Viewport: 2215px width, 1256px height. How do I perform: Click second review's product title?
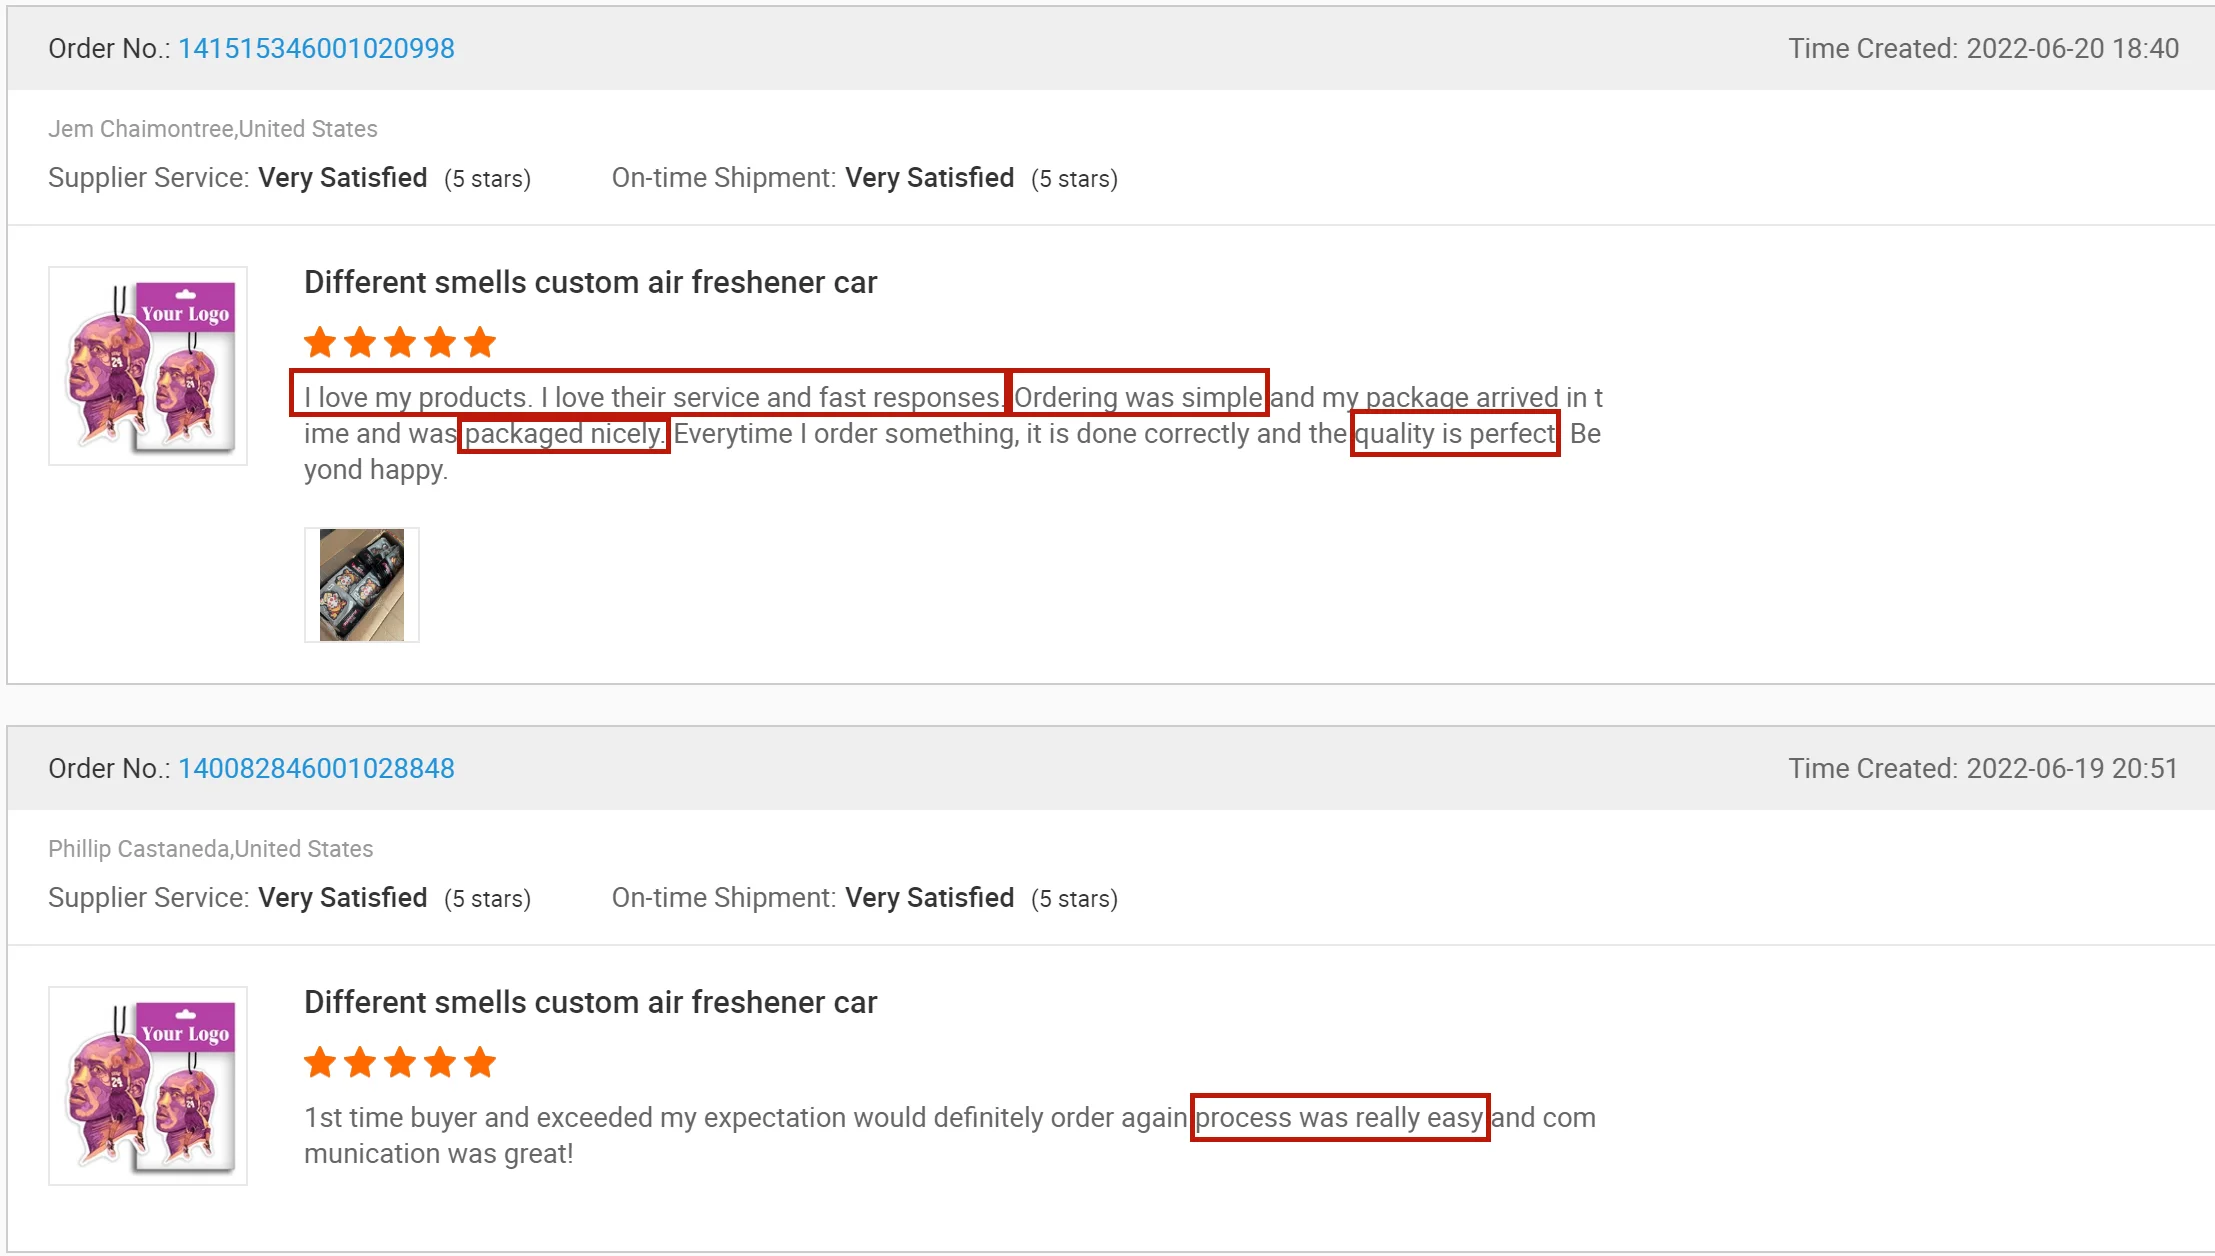590,1002
